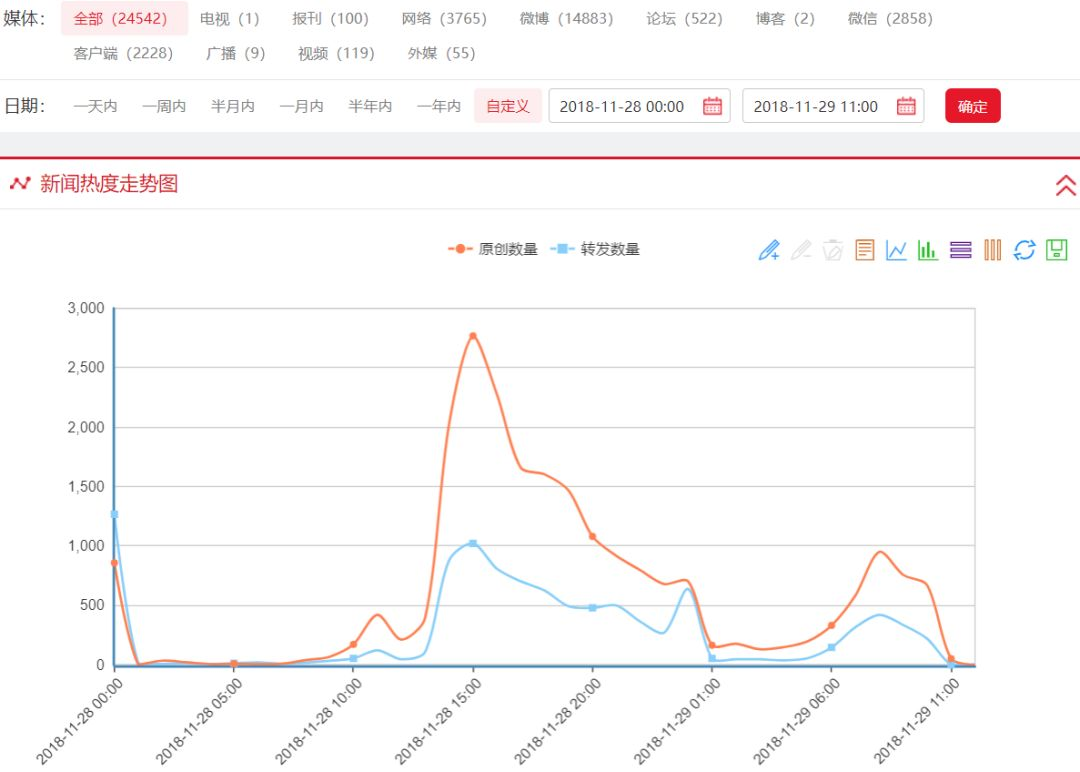Select the 一天内 date range
The image size is (1080, 772).
click(x=95, y=106)
